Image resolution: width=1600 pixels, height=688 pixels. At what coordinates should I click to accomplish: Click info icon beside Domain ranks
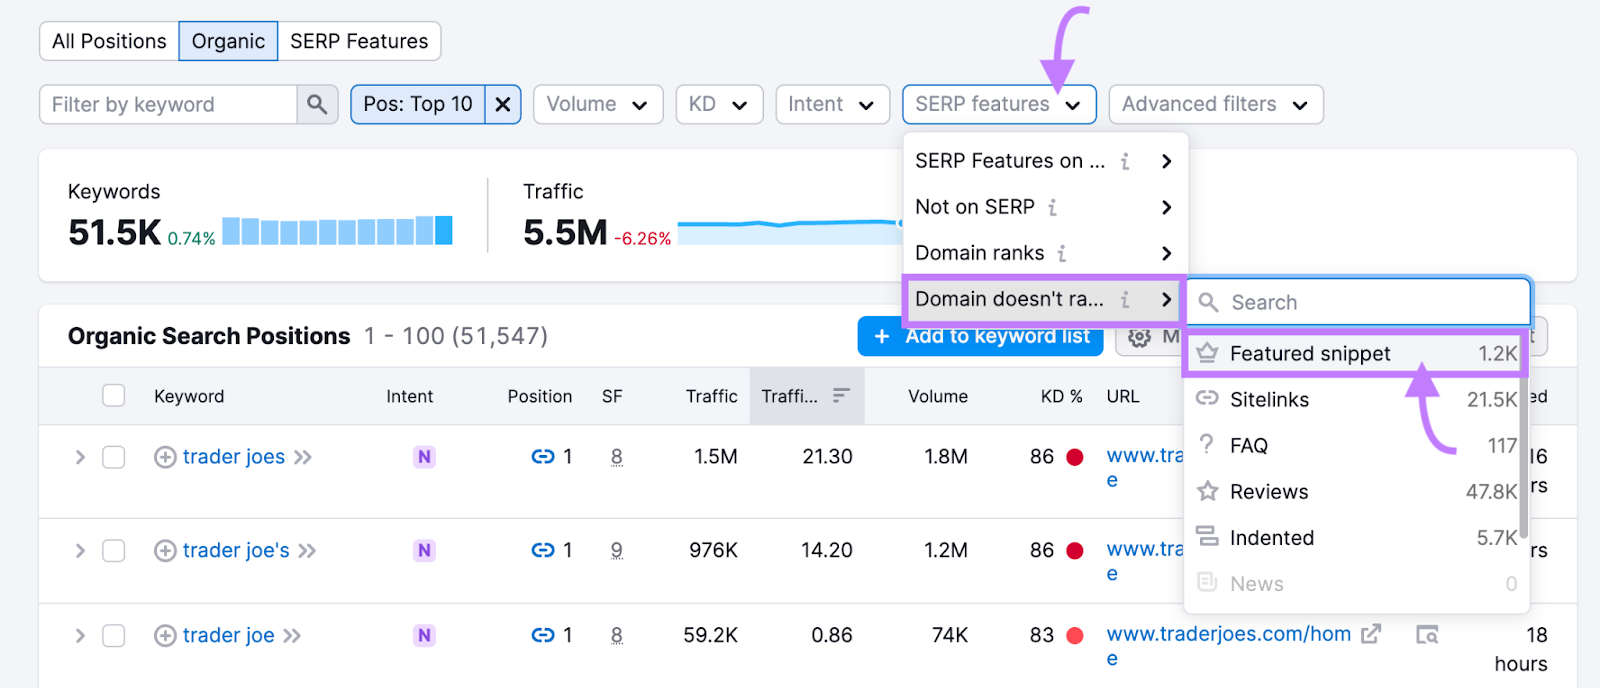[1062, 253]
